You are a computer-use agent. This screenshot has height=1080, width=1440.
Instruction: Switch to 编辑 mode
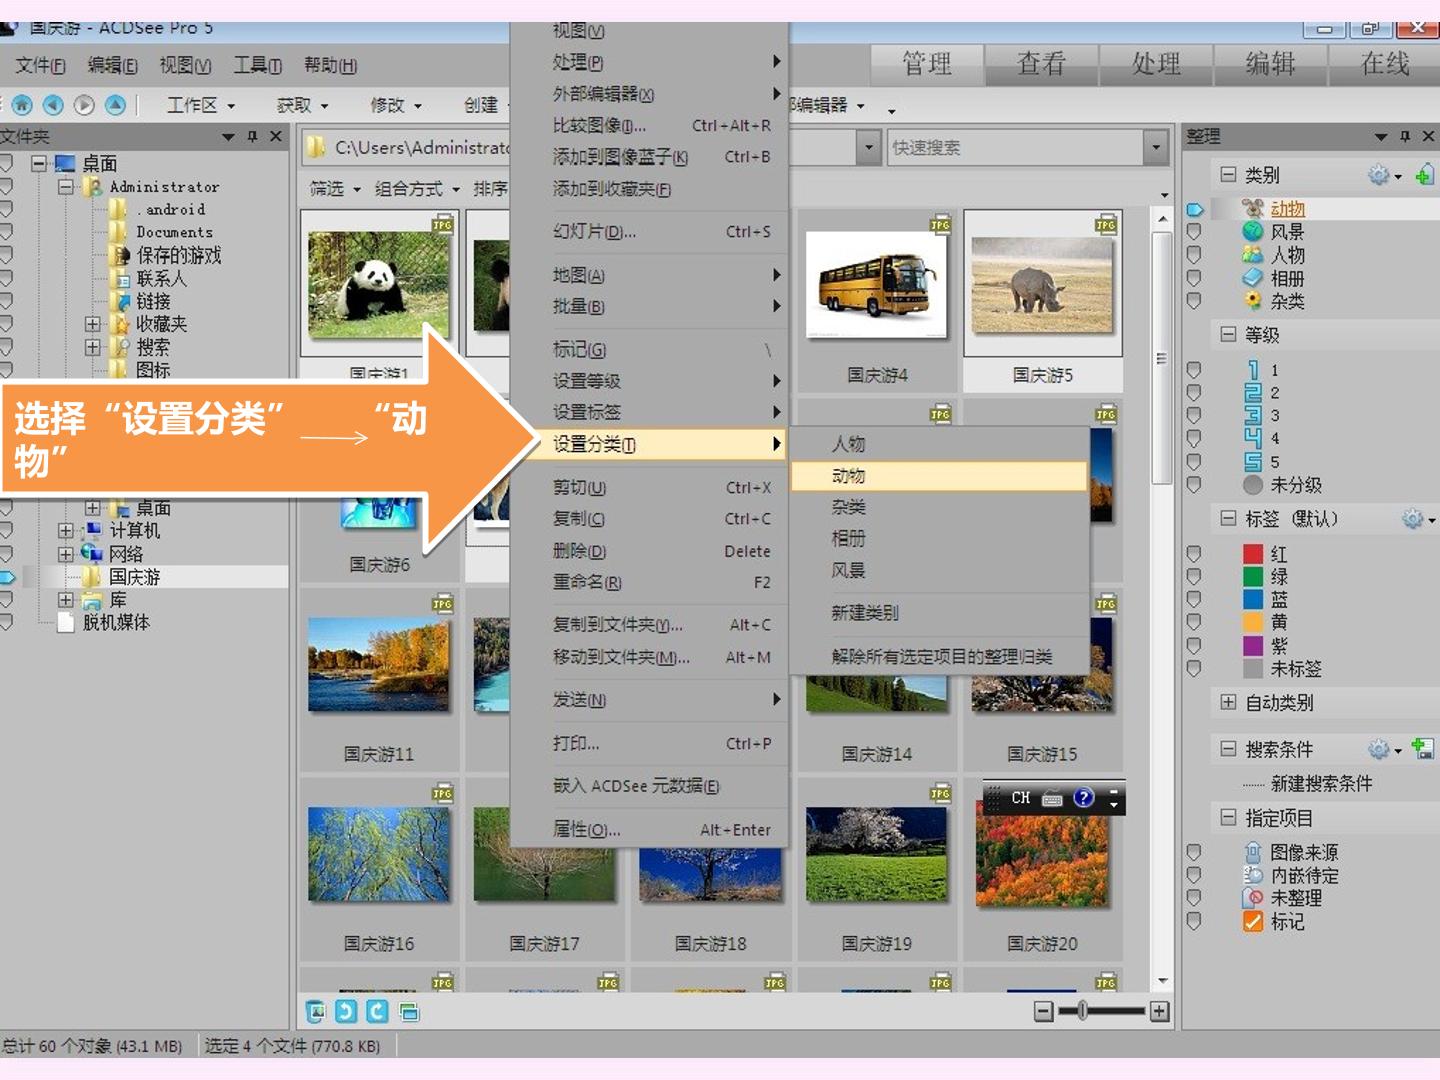click(x=1270, y=64)
